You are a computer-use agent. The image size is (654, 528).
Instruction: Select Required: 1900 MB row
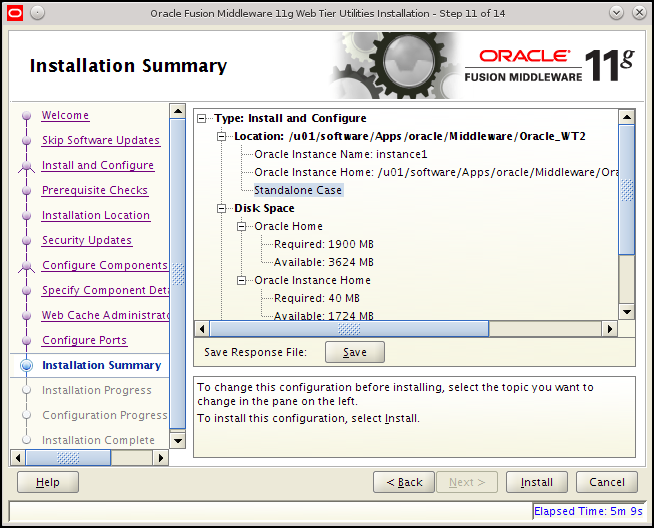[x=324, y=244]
